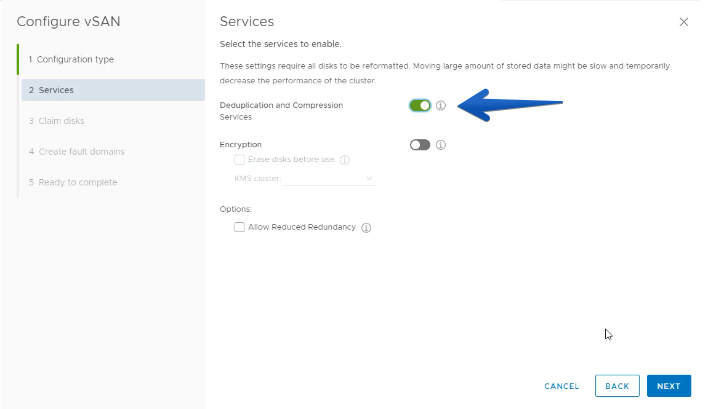Click the 'Options:' label
Screen dimensions: 706x409
(x=235, y=209)
